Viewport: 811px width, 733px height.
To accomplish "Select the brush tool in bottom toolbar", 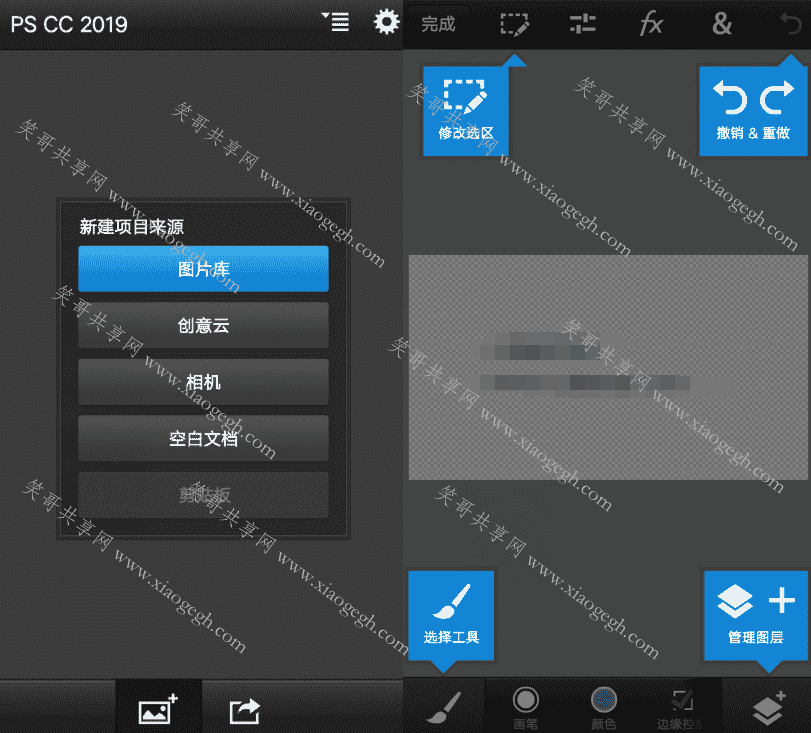I will coord(444,707).
